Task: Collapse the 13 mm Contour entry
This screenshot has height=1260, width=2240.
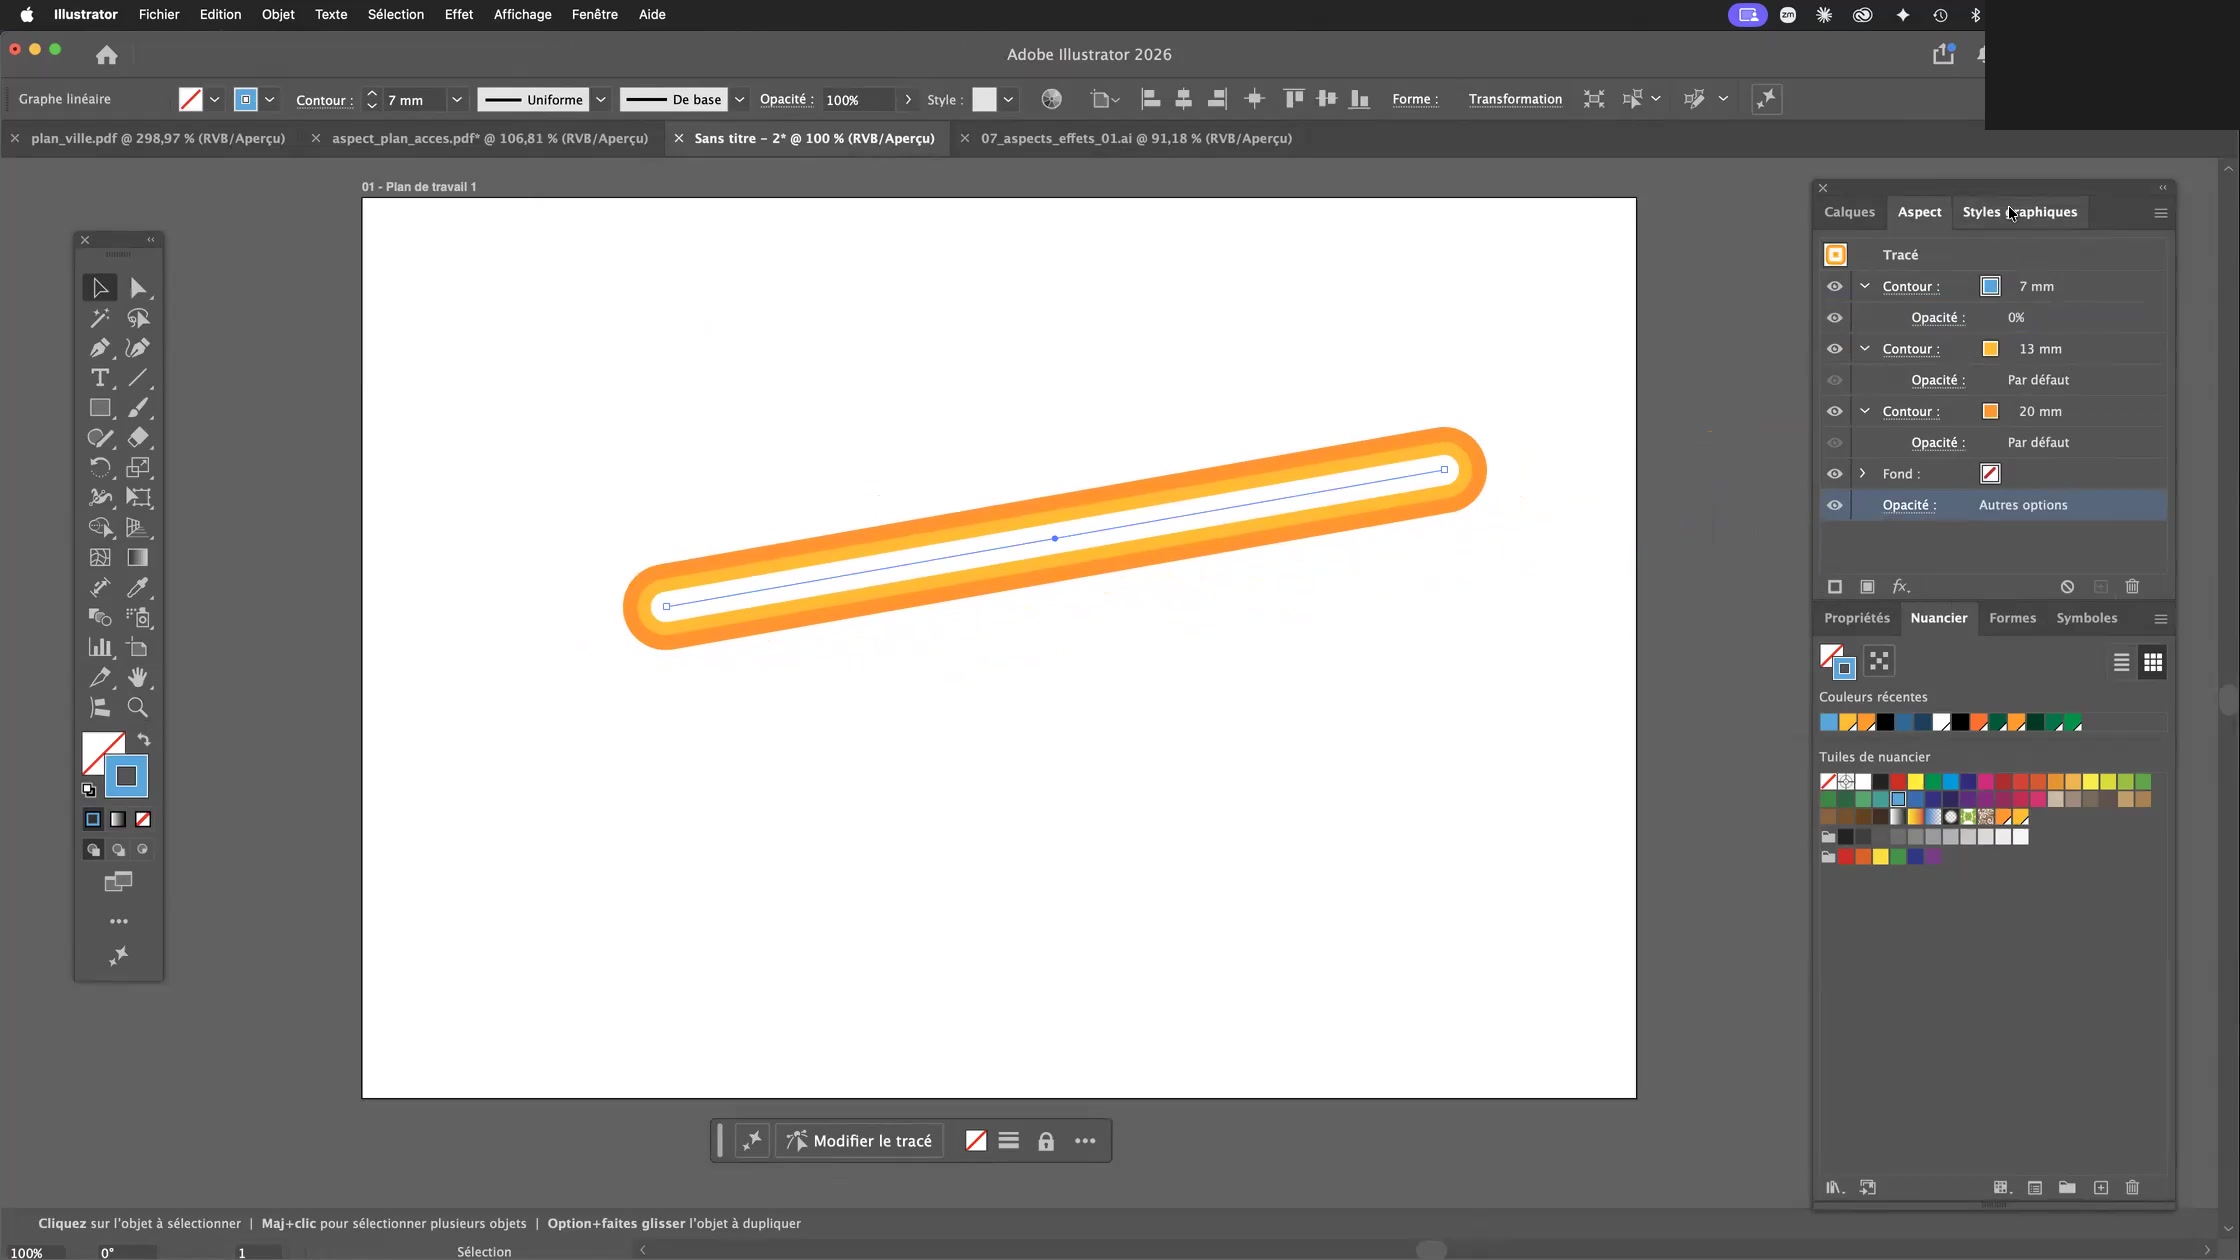Action: pos(1864,348)
